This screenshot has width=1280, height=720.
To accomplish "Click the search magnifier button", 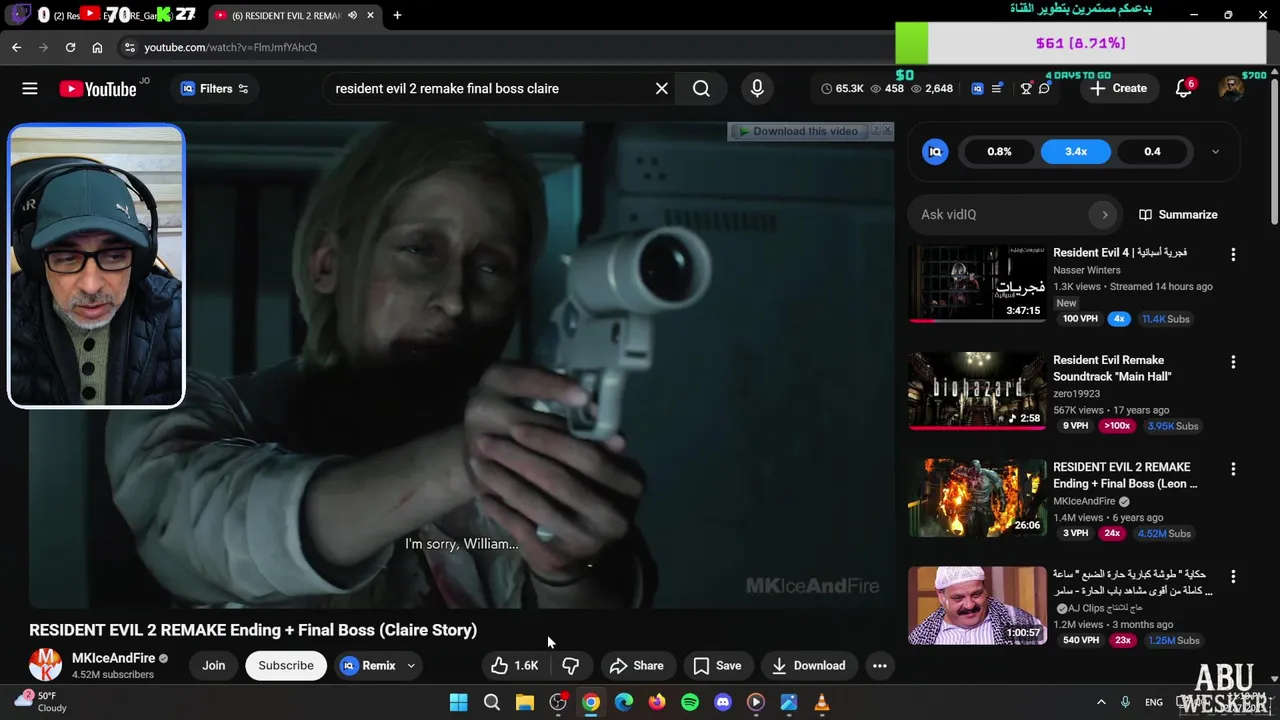I will 701,88.
